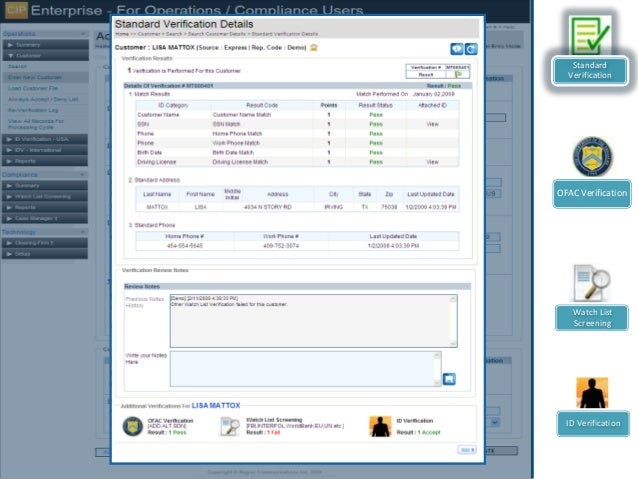Screen dimensions: 638x479
Task: Click the 'Home Phone Match' result code cell
Action: [237, 133]
